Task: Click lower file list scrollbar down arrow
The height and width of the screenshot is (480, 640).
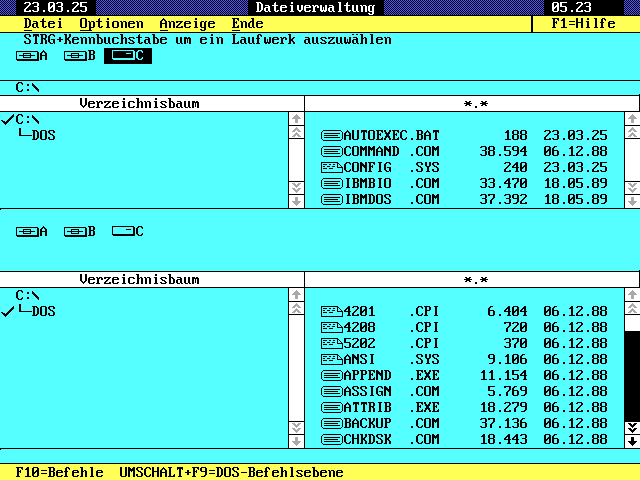Action: pos(632,441)
